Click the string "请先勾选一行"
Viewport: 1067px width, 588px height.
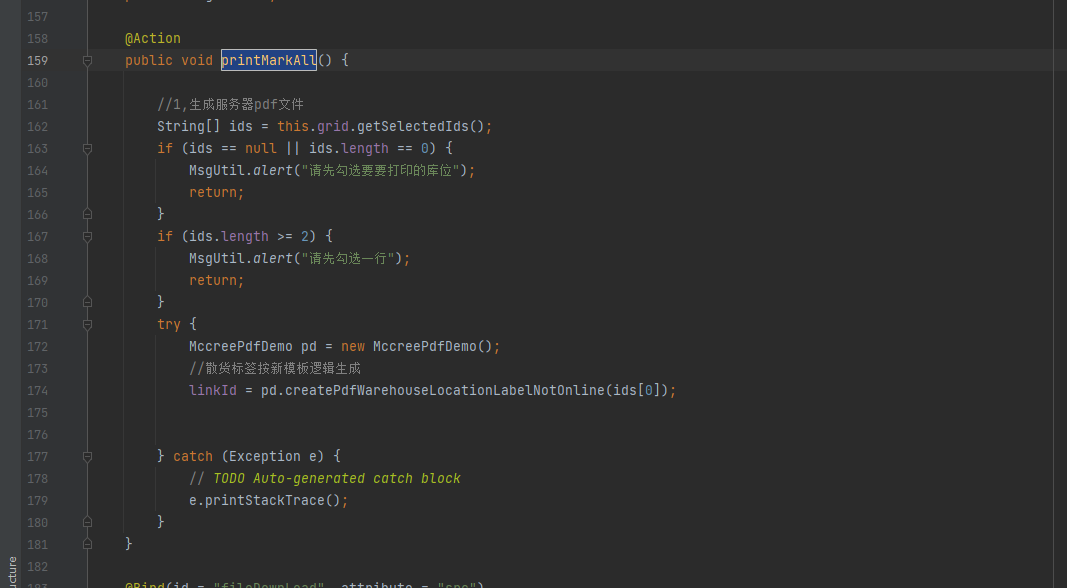pos(348,259)
